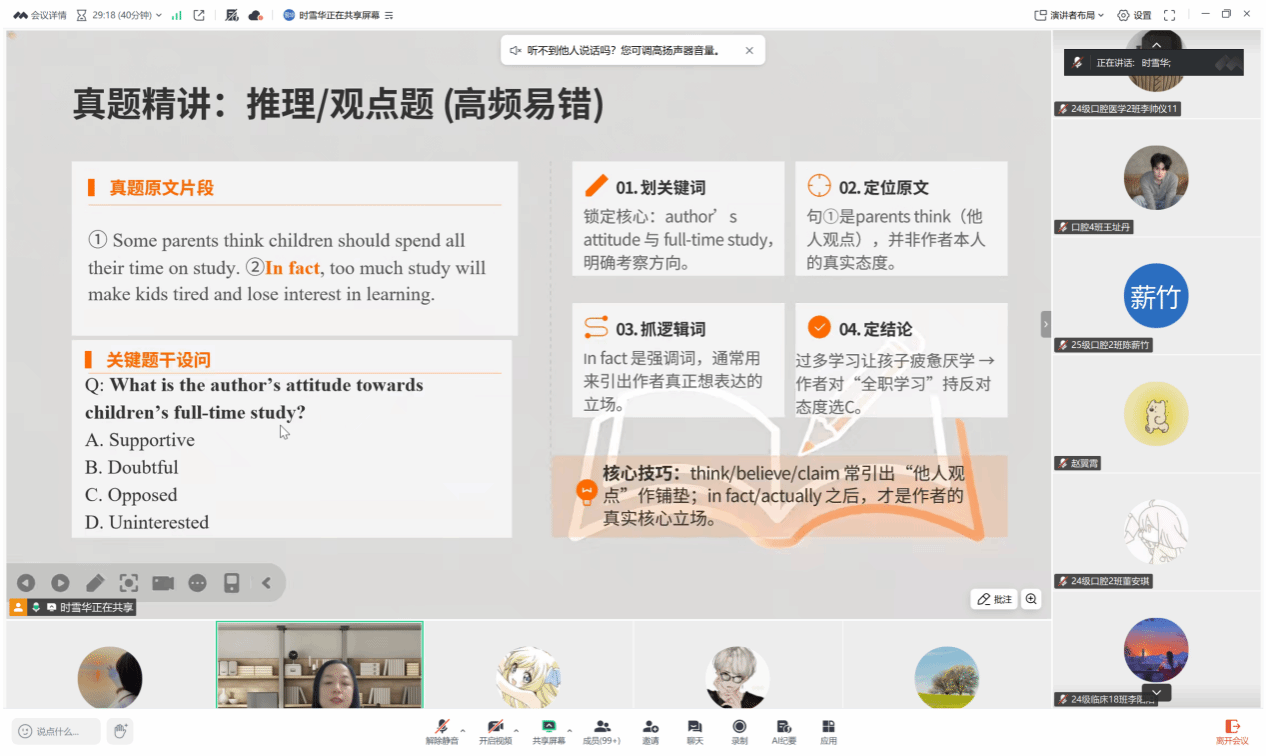This screenshot has width=1266, height=756.
Task: Collapse the slide toolbar with the left chevron
Action: (x=266, y=583)
